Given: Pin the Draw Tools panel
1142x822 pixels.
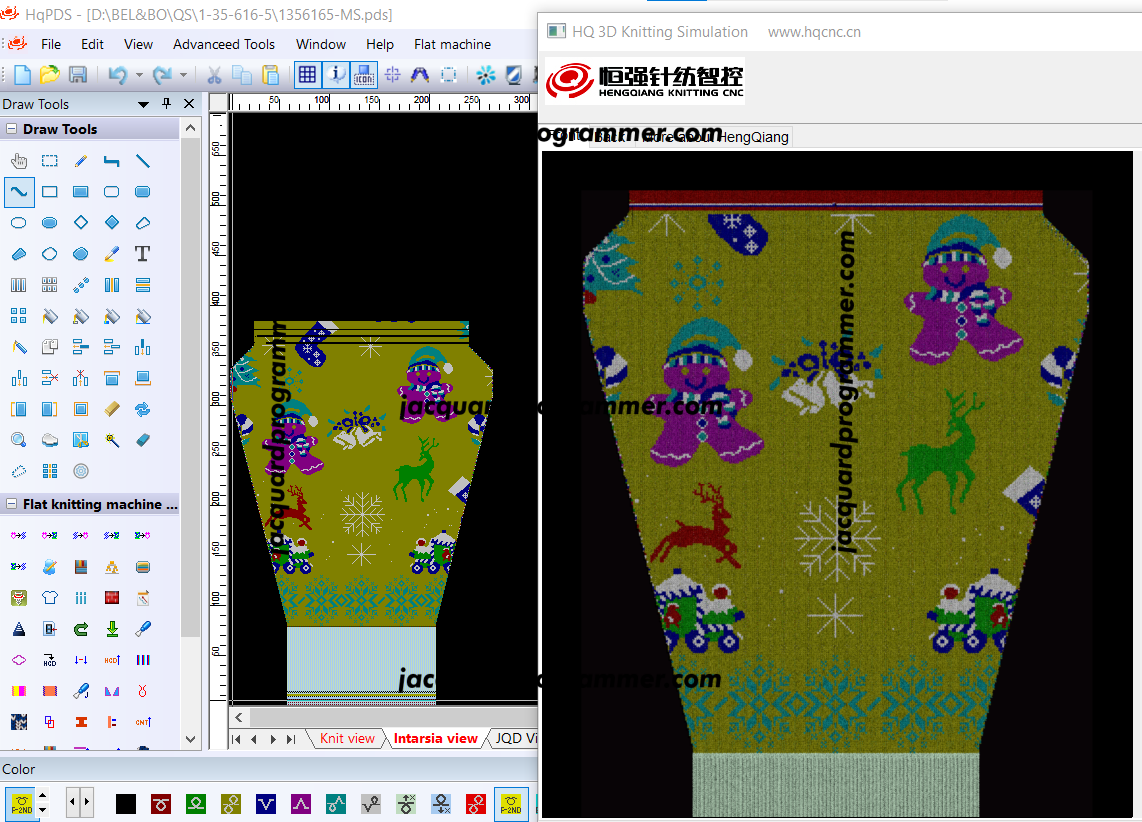Looking at the screenshot, I should tap(166, 103).
